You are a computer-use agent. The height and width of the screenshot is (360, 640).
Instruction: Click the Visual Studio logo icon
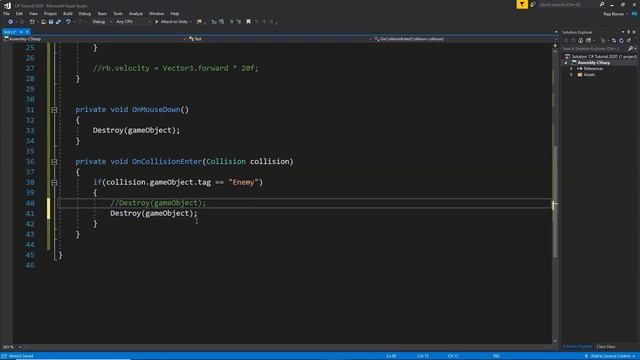[7, 5]
